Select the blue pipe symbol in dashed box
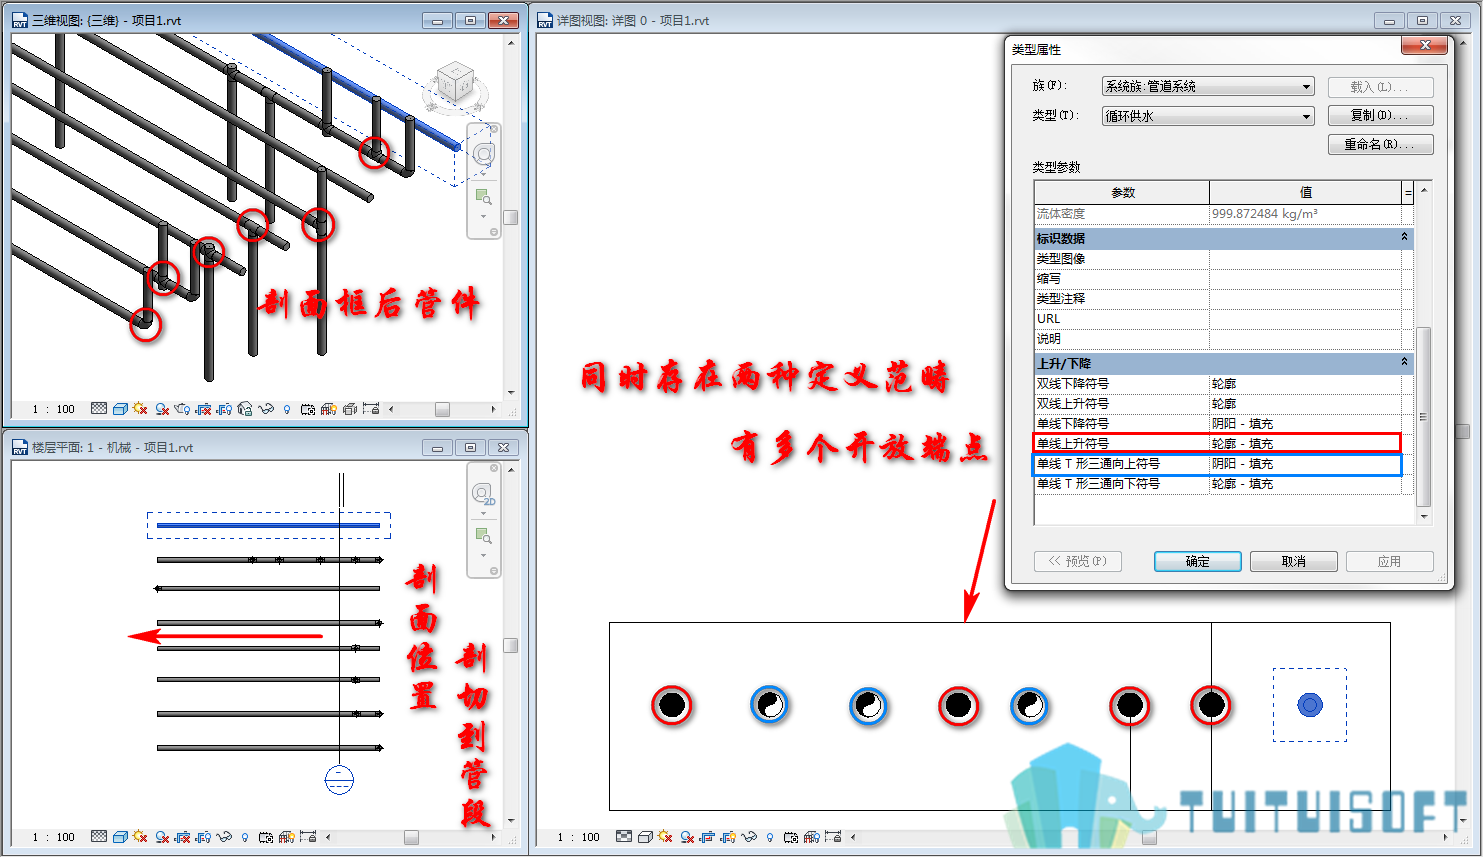Image resolution: width=1484 pixels, height=858 pixels. tap(1310, 705)
